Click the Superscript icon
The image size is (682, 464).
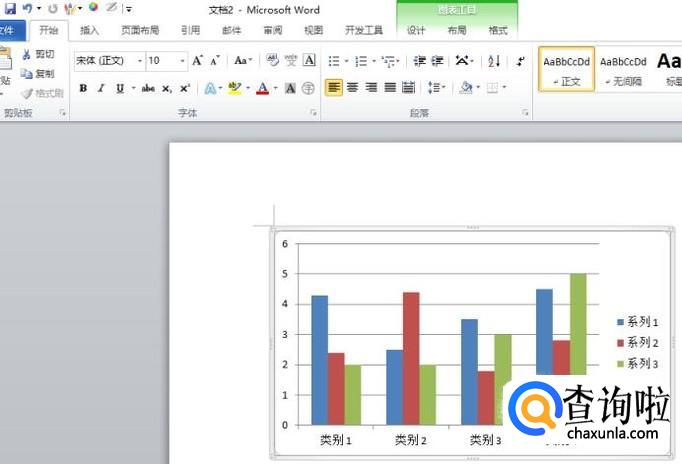[x=185, y=89]
